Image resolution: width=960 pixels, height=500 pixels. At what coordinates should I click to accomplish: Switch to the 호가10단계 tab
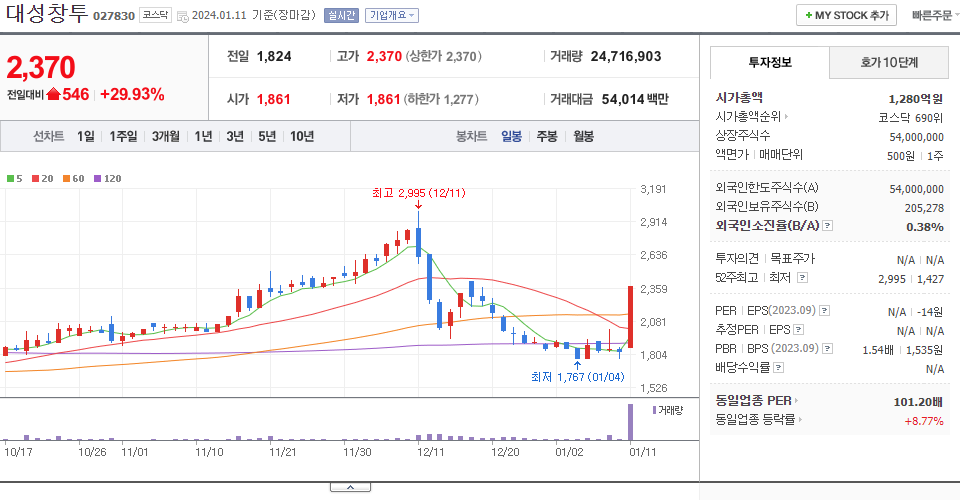click(x=889, y=62)
